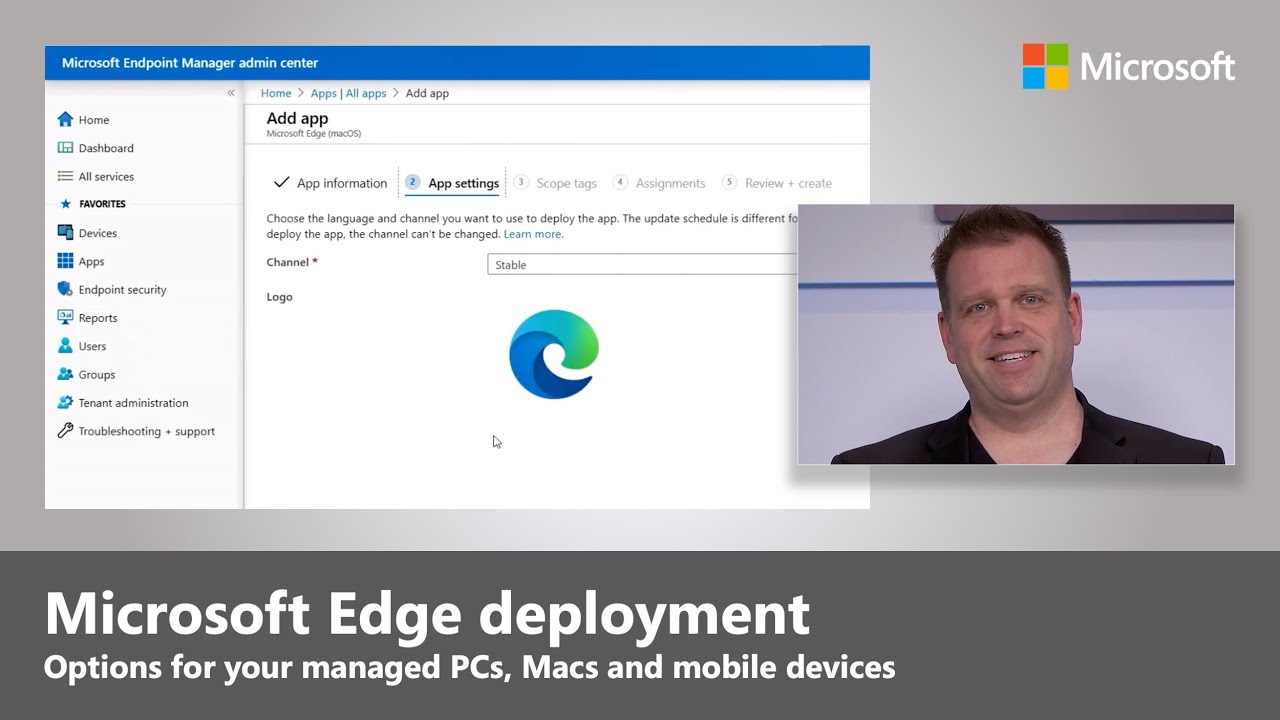Click the FAVORITES section label
Image resolution: width=1280 pixels, height=720 pixels.
coord(102,204)
